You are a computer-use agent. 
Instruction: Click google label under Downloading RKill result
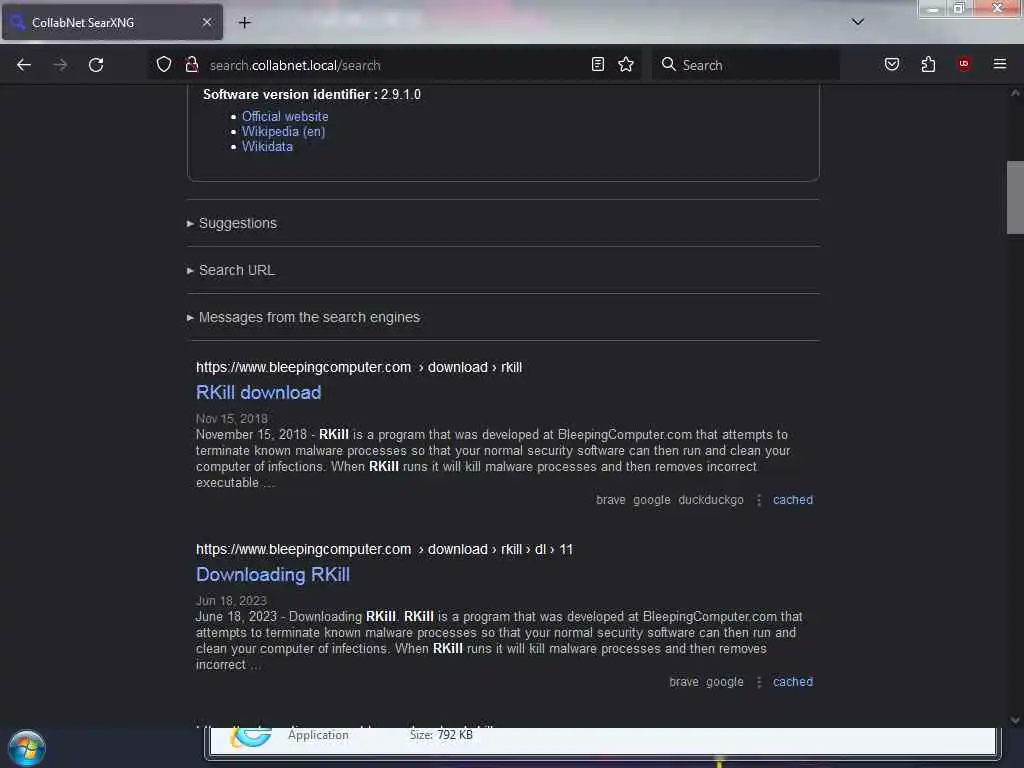724,682
